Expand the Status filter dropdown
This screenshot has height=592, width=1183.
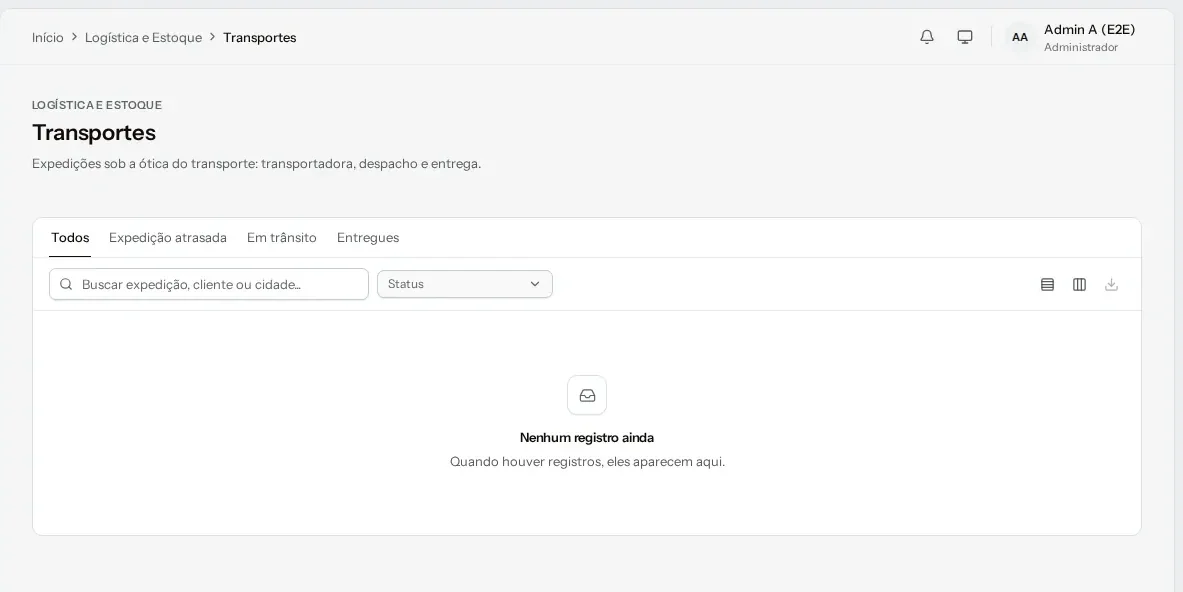click(465, 284)
